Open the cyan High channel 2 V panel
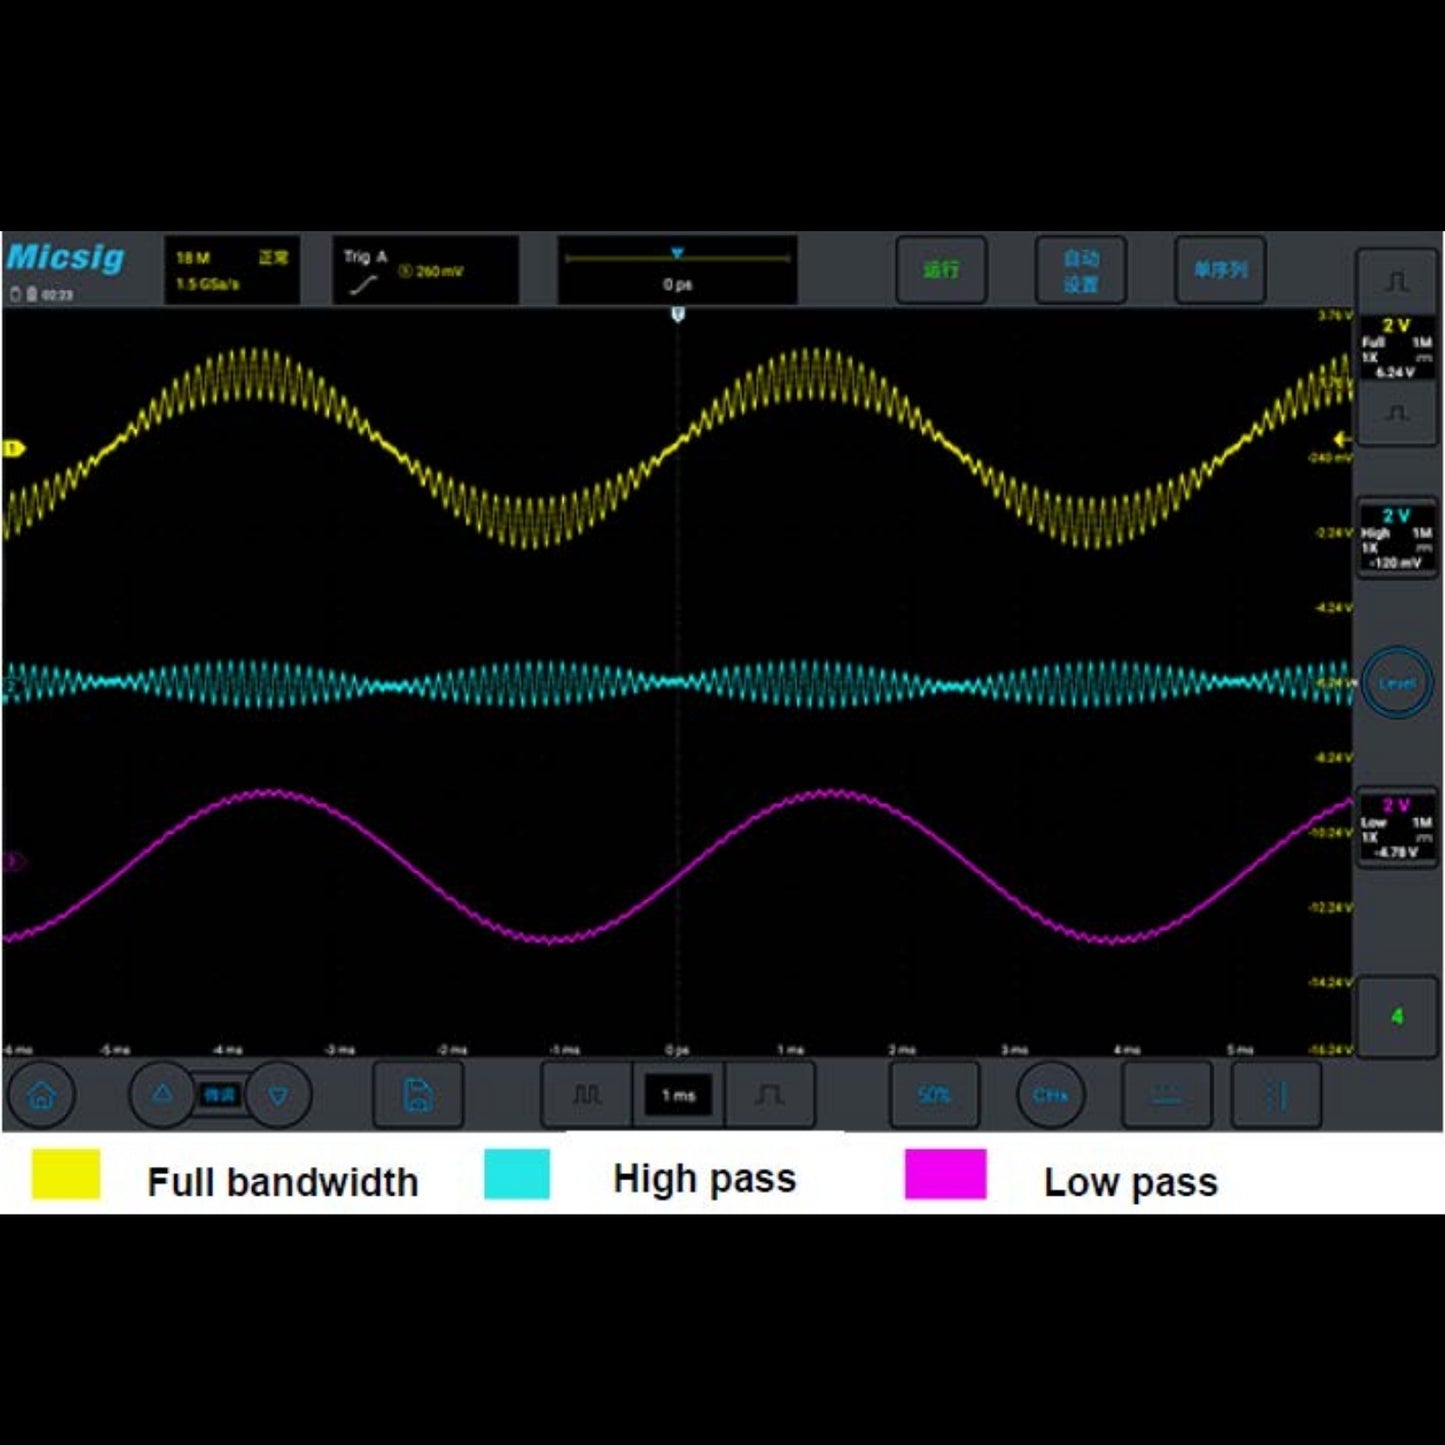Viewport: 1445px width, 1445px height. 1396,540
